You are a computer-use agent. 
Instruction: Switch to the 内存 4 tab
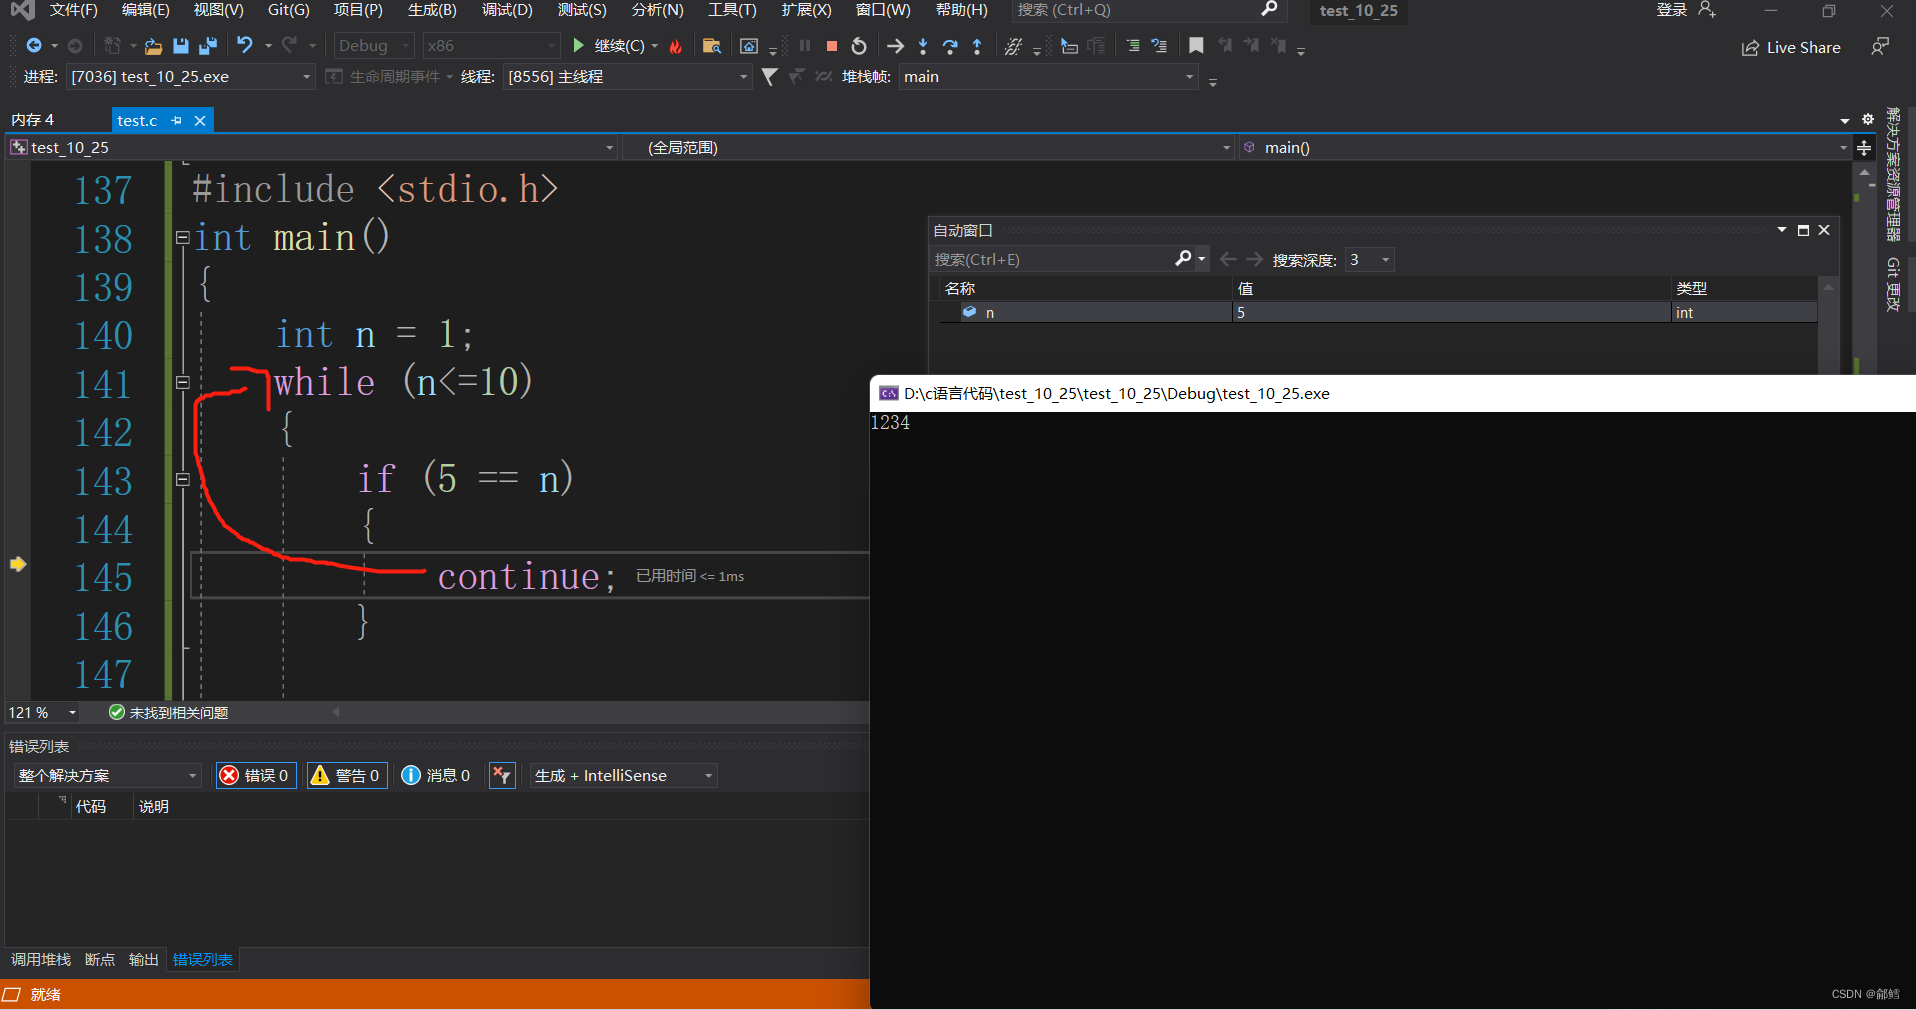(33, 120)
